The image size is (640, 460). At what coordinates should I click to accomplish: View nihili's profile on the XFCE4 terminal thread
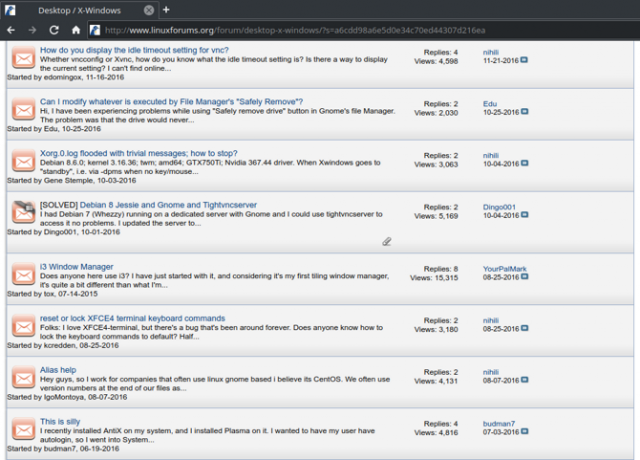(x=491, y=320)
